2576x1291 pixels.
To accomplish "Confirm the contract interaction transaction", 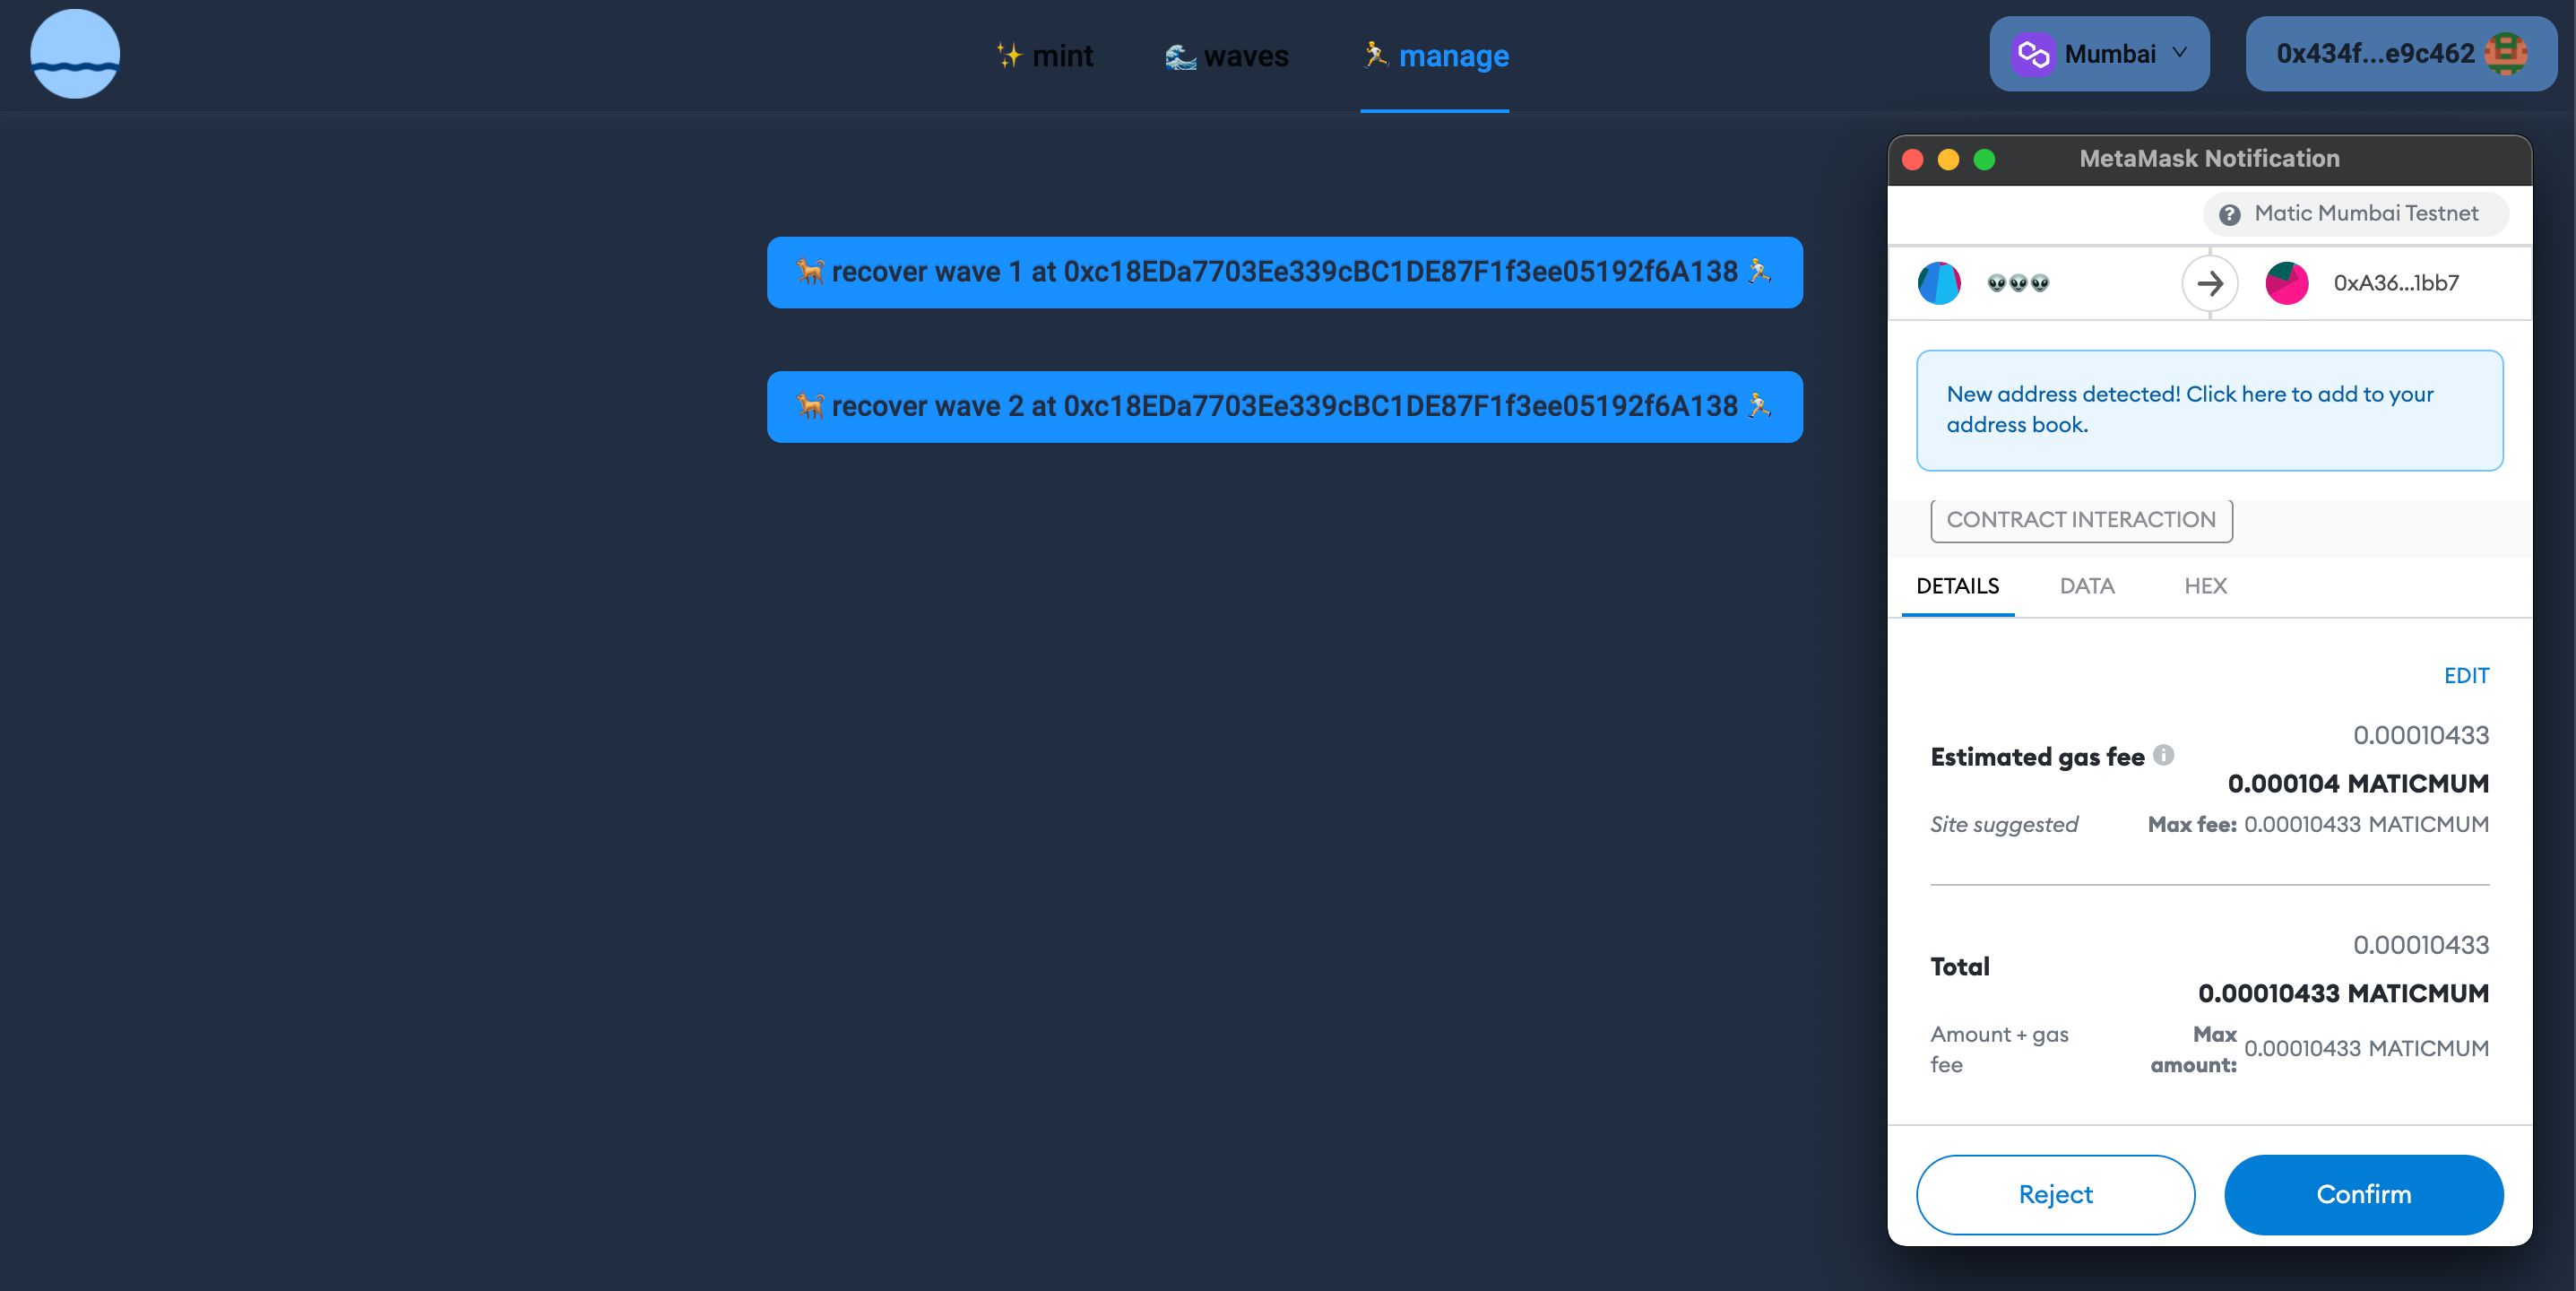I will click(2364, 1194).
